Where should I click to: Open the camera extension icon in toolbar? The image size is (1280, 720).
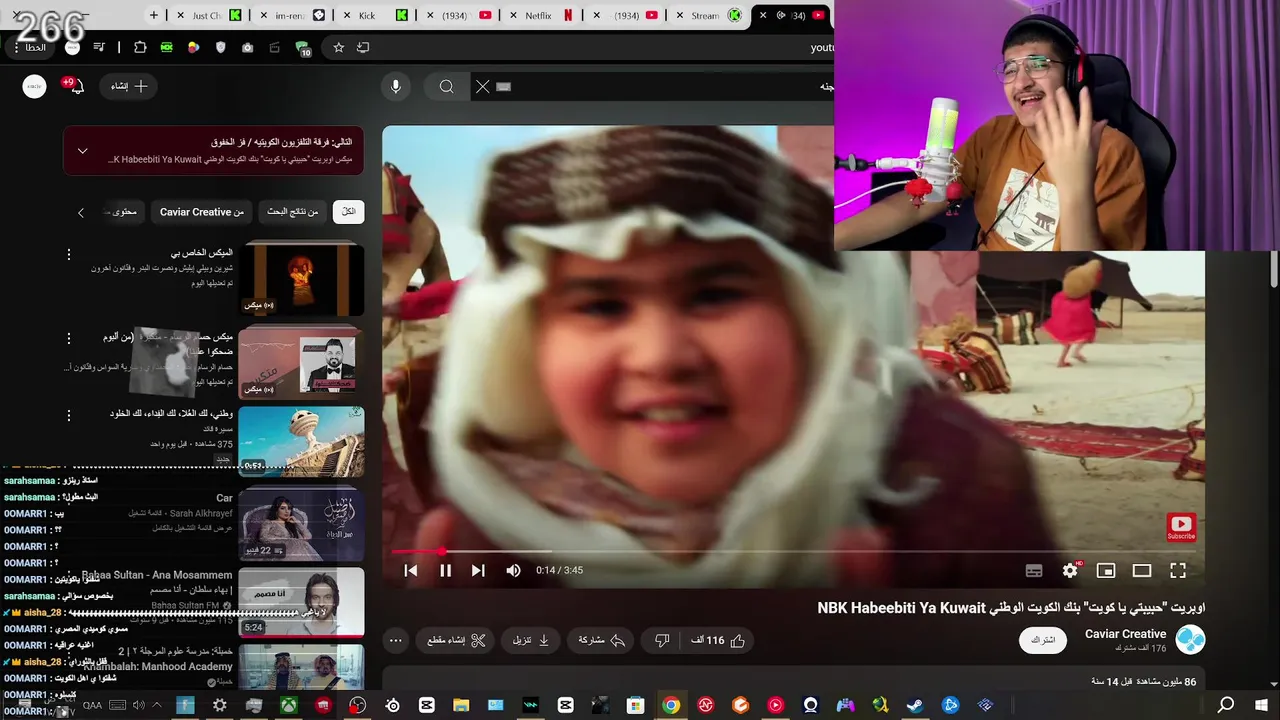247,47
